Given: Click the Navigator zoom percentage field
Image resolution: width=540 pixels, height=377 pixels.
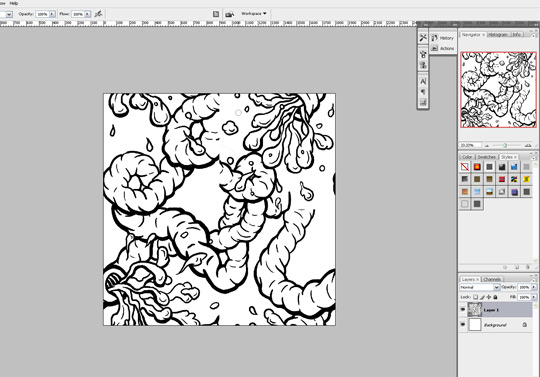Looking at the screenshot, I should coord(470,145).
